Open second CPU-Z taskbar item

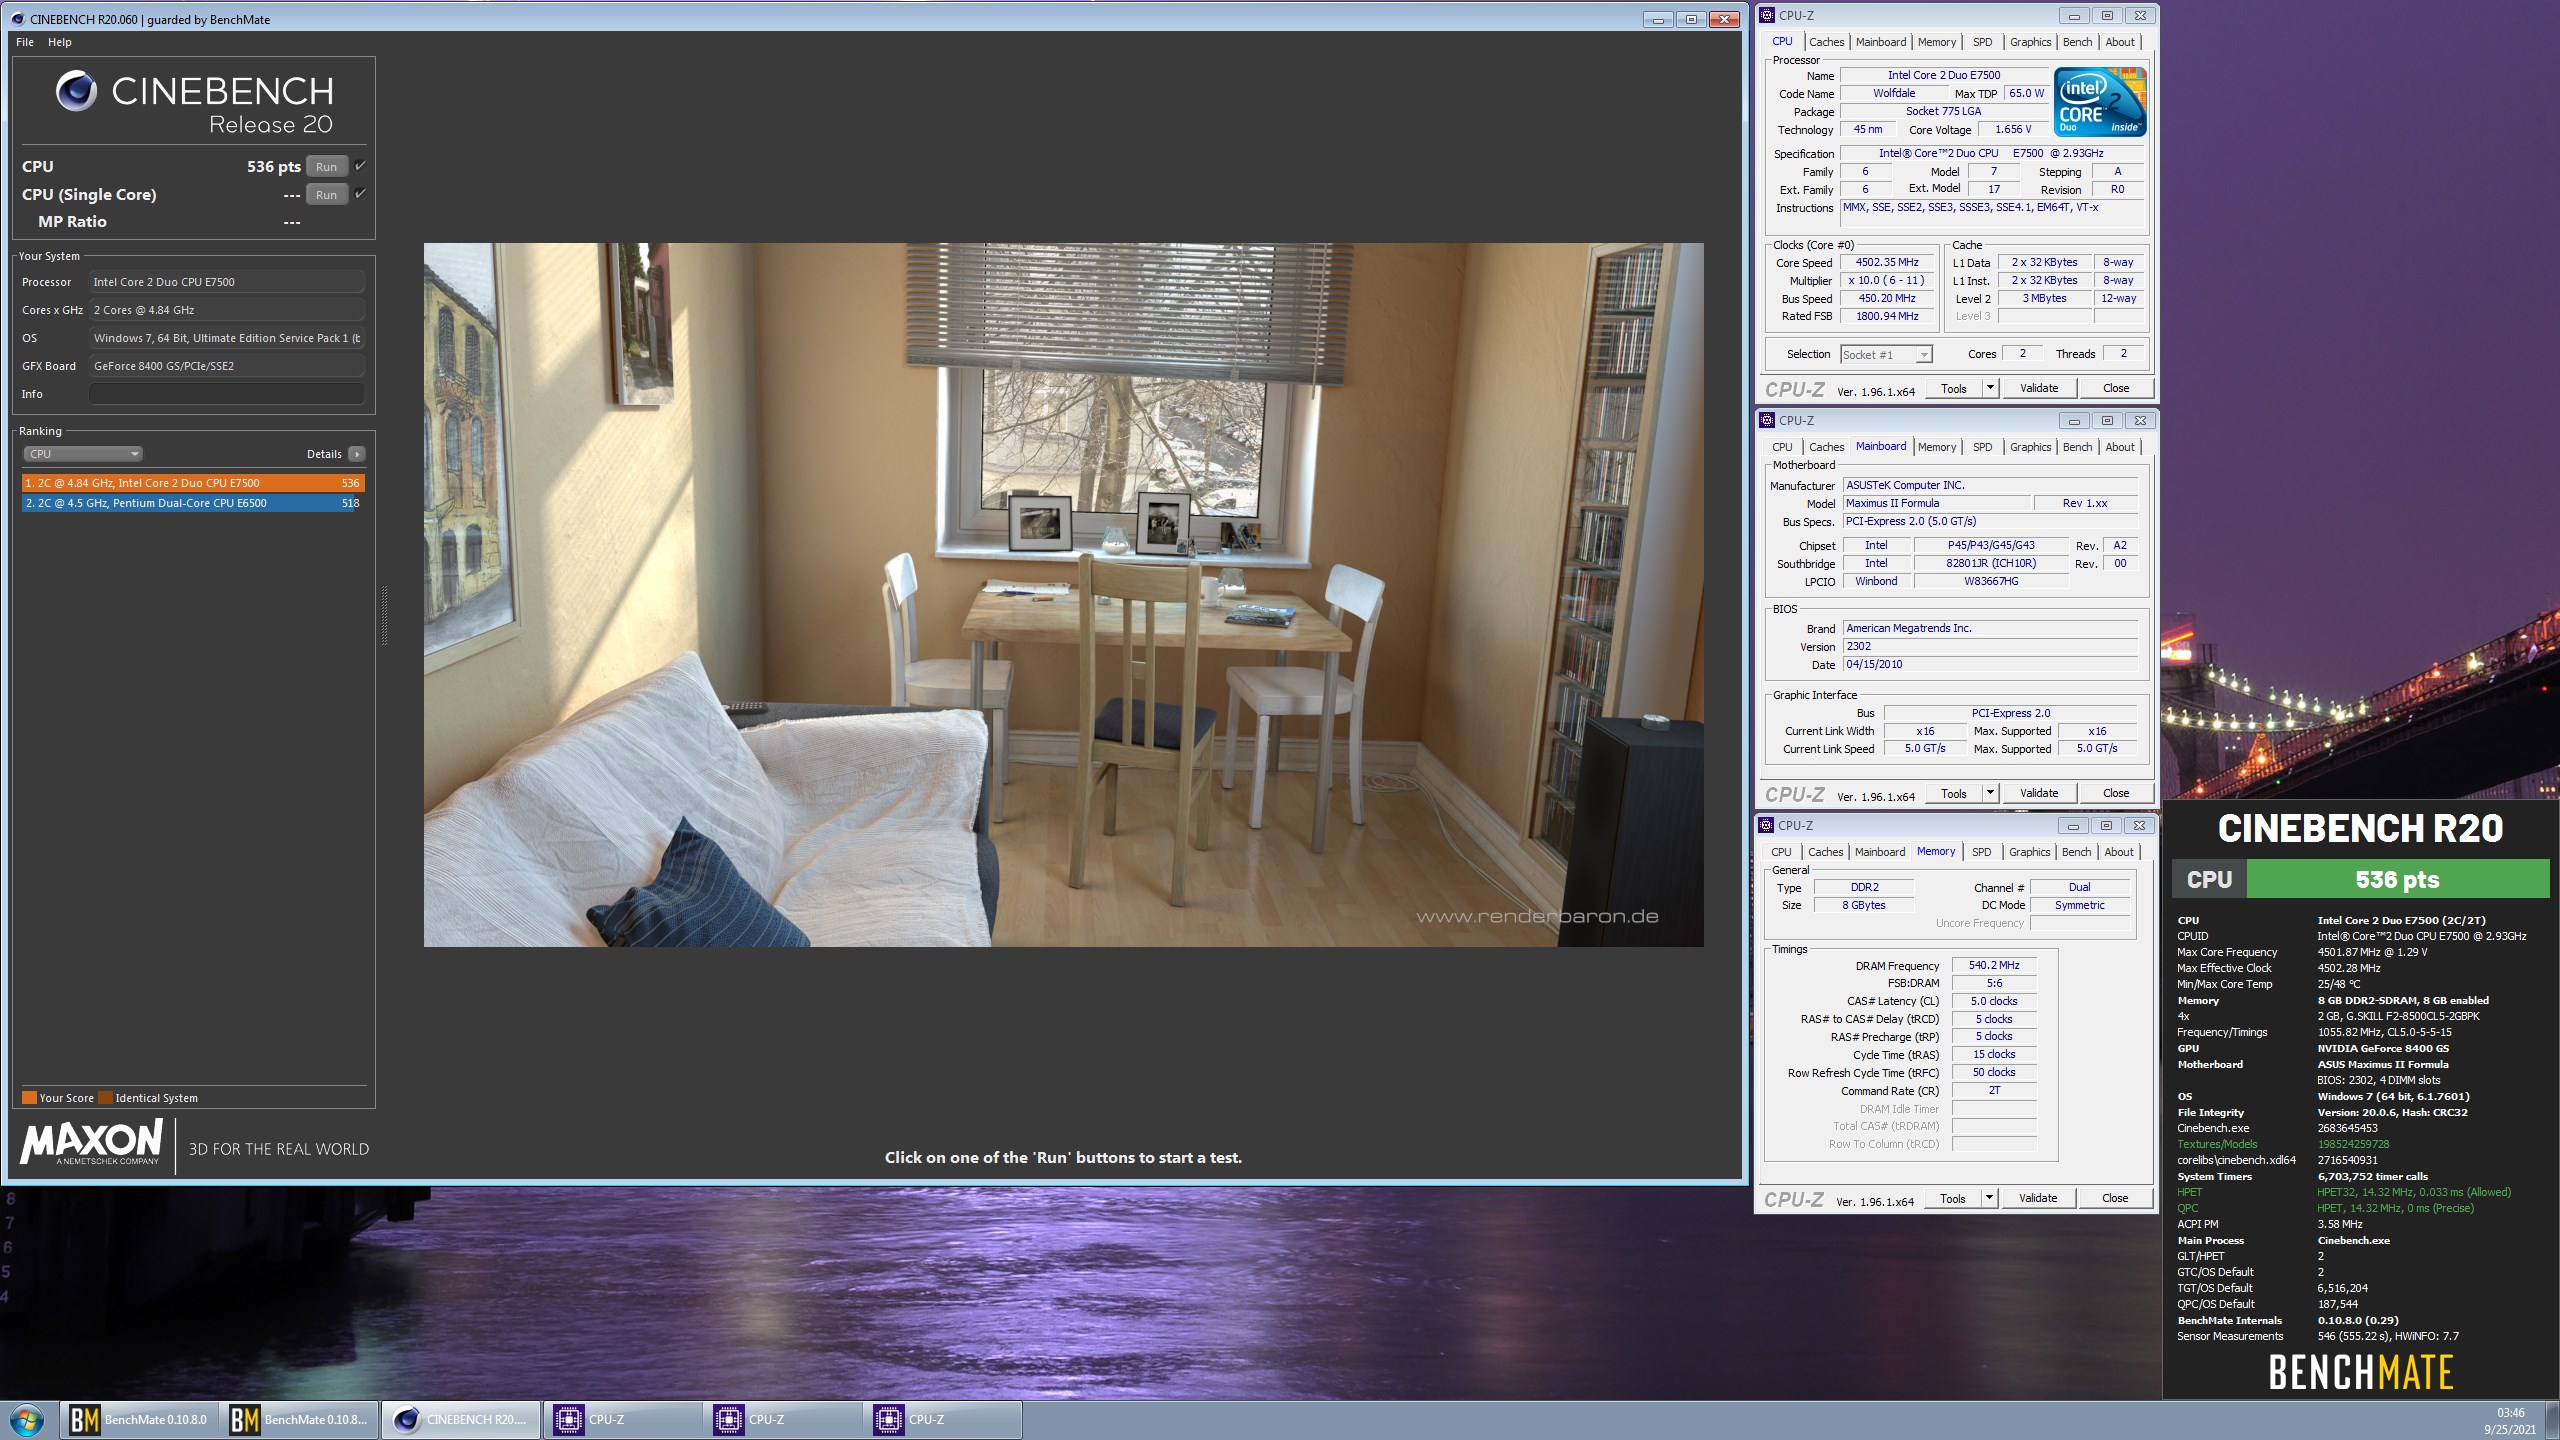783,1420
